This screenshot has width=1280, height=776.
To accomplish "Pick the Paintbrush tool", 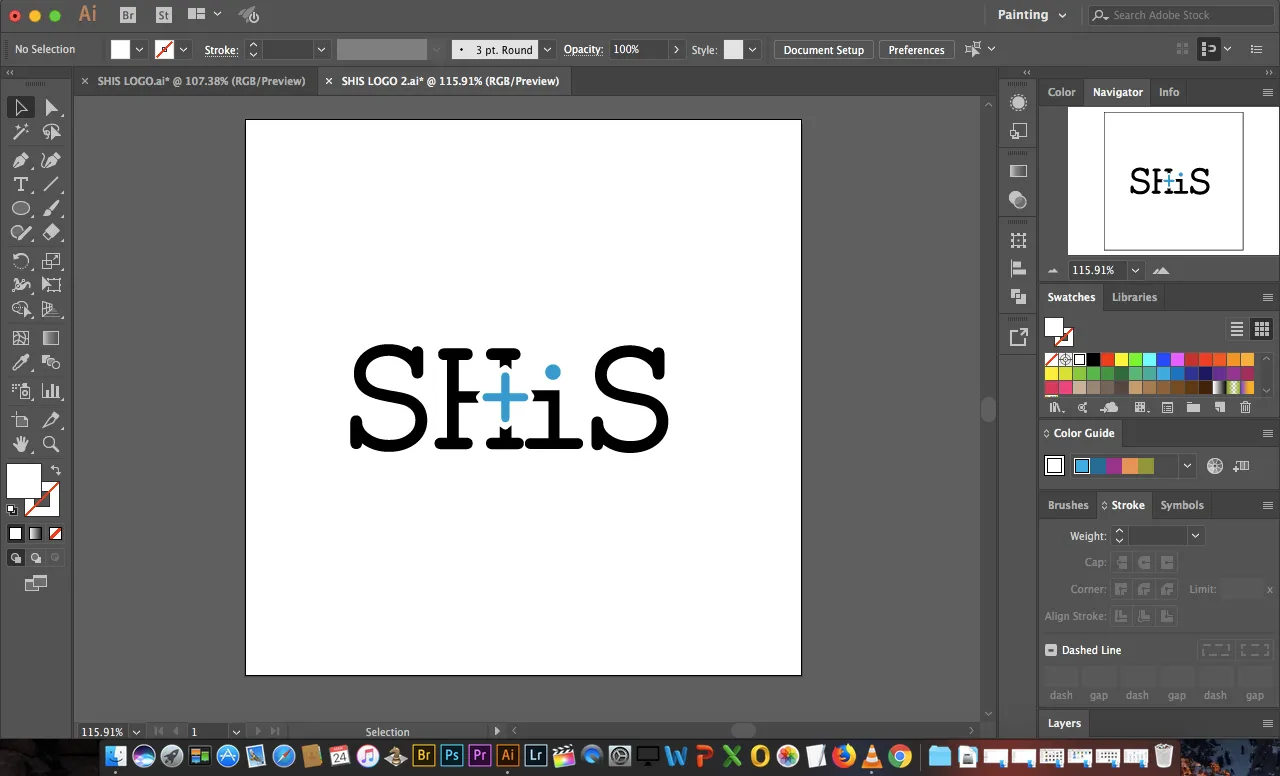I will [52, 209].
